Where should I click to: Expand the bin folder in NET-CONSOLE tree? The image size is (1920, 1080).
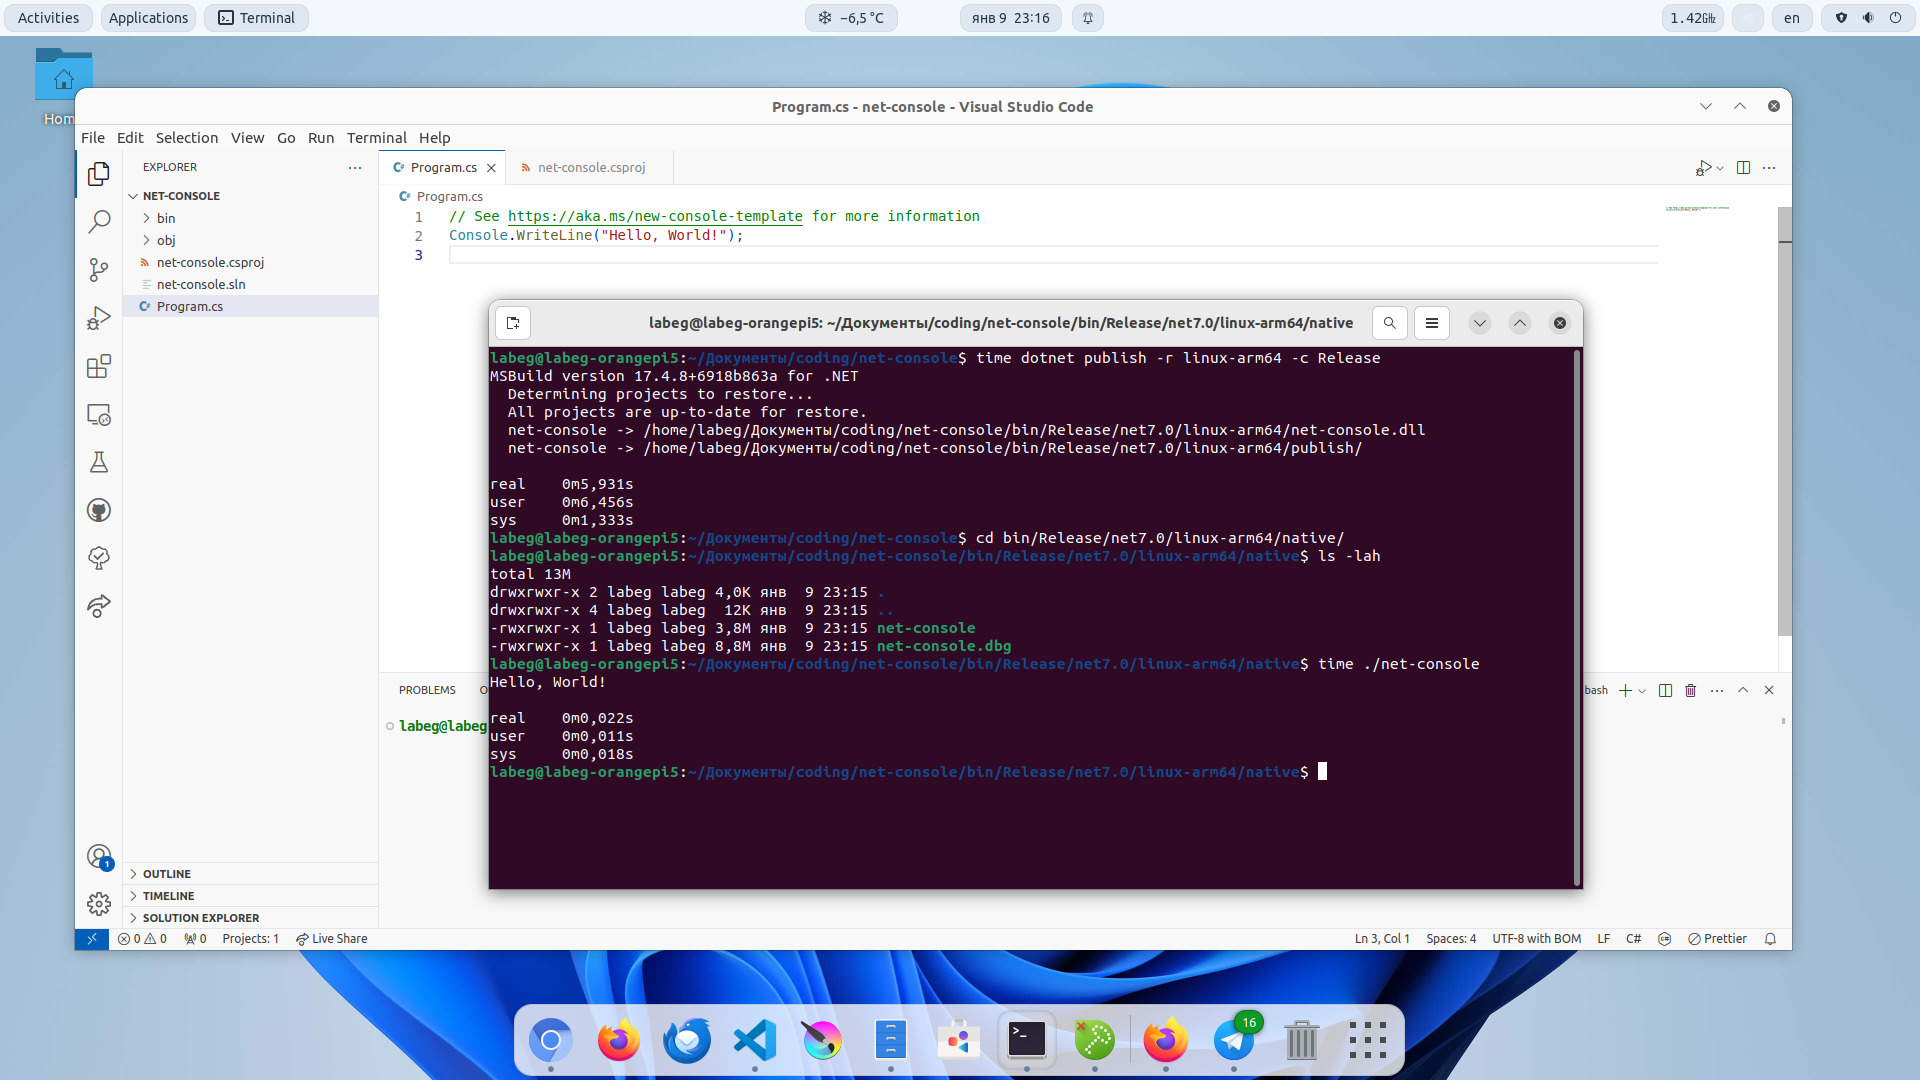pyautogui.click(x=165, y=218)
